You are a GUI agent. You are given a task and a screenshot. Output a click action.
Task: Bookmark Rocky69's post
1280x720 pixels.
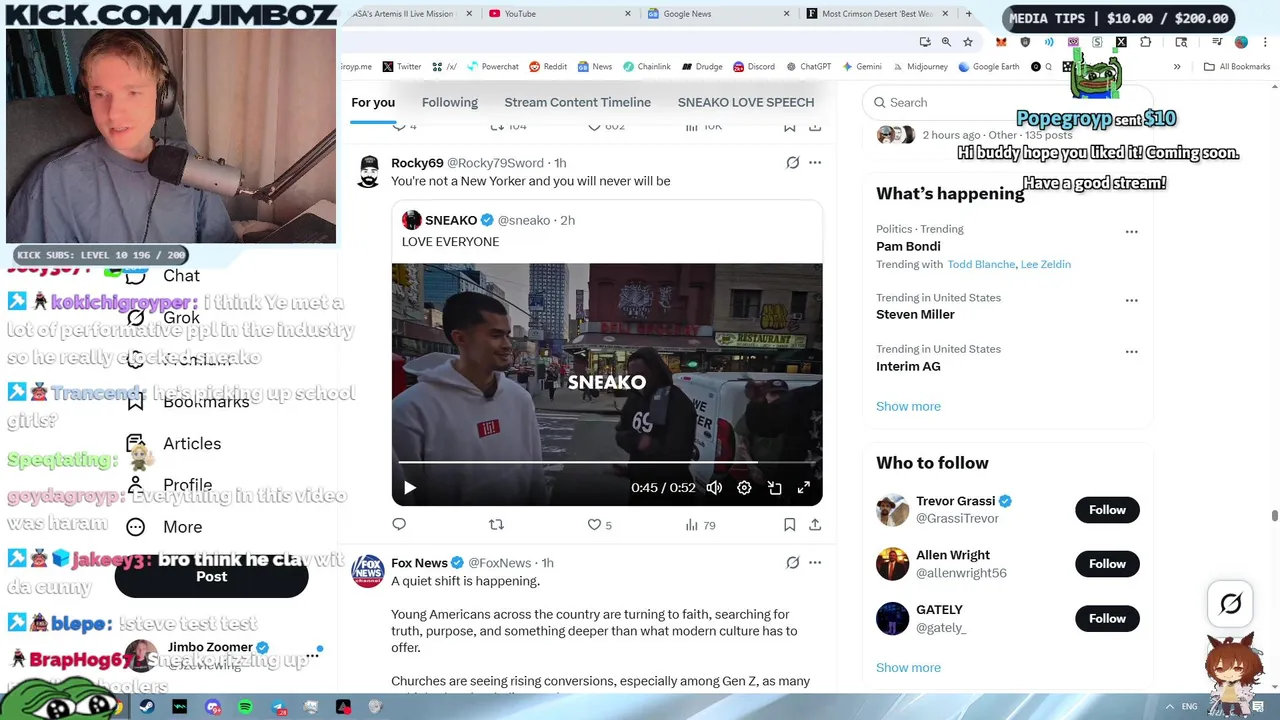[789, 524]
